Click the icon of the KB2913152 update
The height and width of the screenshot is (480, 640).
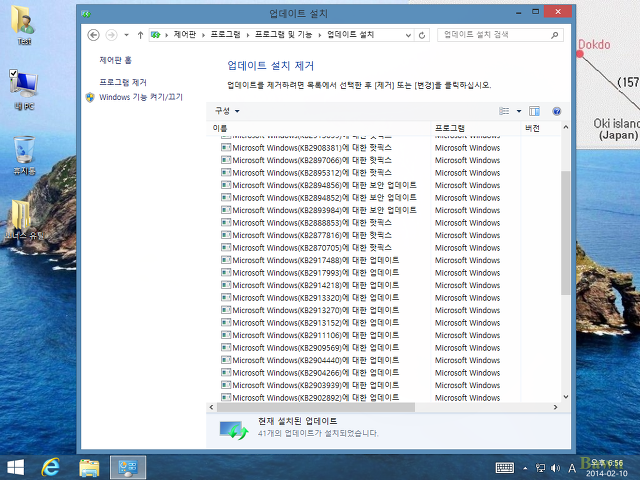tap(226, 322)
